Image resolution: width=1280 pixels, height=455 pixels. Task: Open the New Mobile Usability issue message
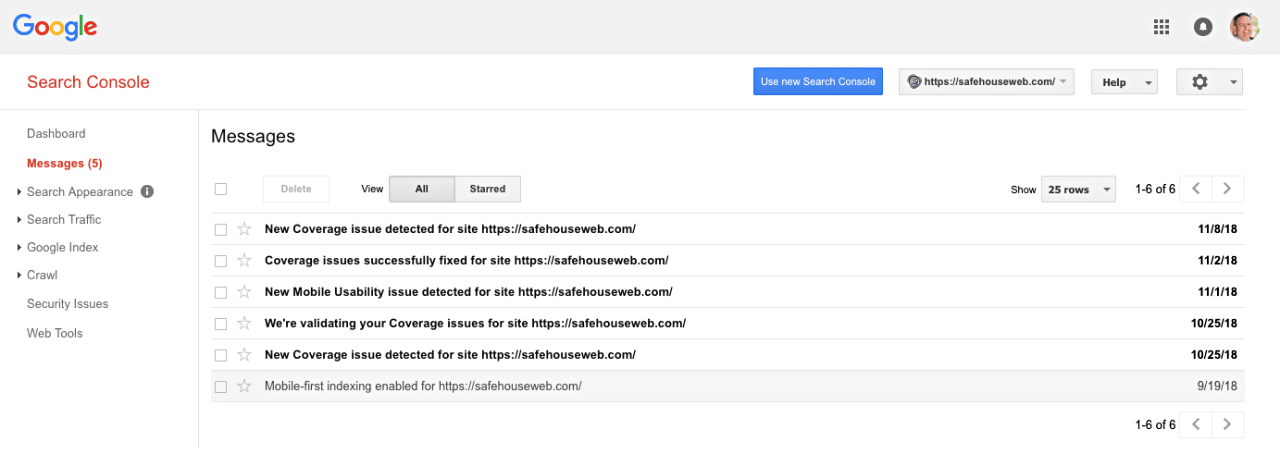click(468, 292)
